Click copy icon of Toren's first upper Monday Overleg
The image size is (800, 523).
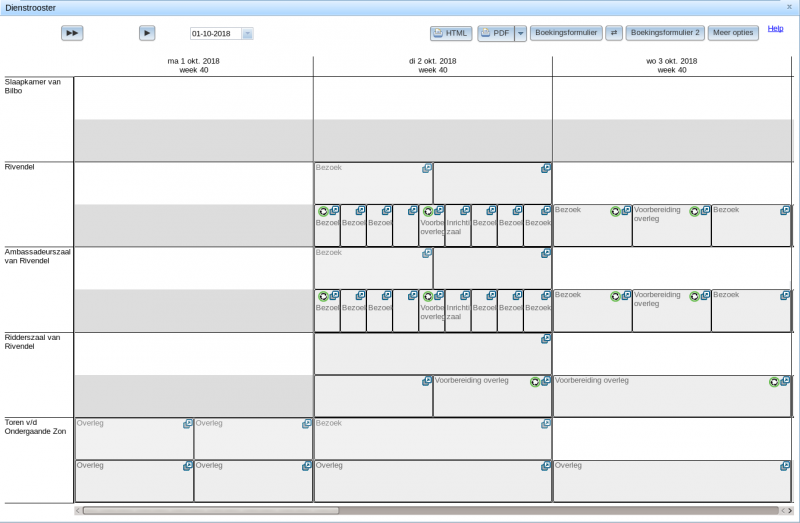[x=188, y=424]
